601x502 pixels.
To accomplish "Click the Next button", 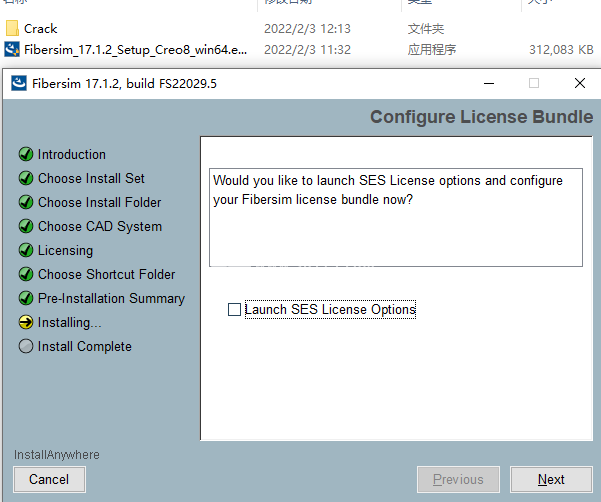I will coord(551,479).
